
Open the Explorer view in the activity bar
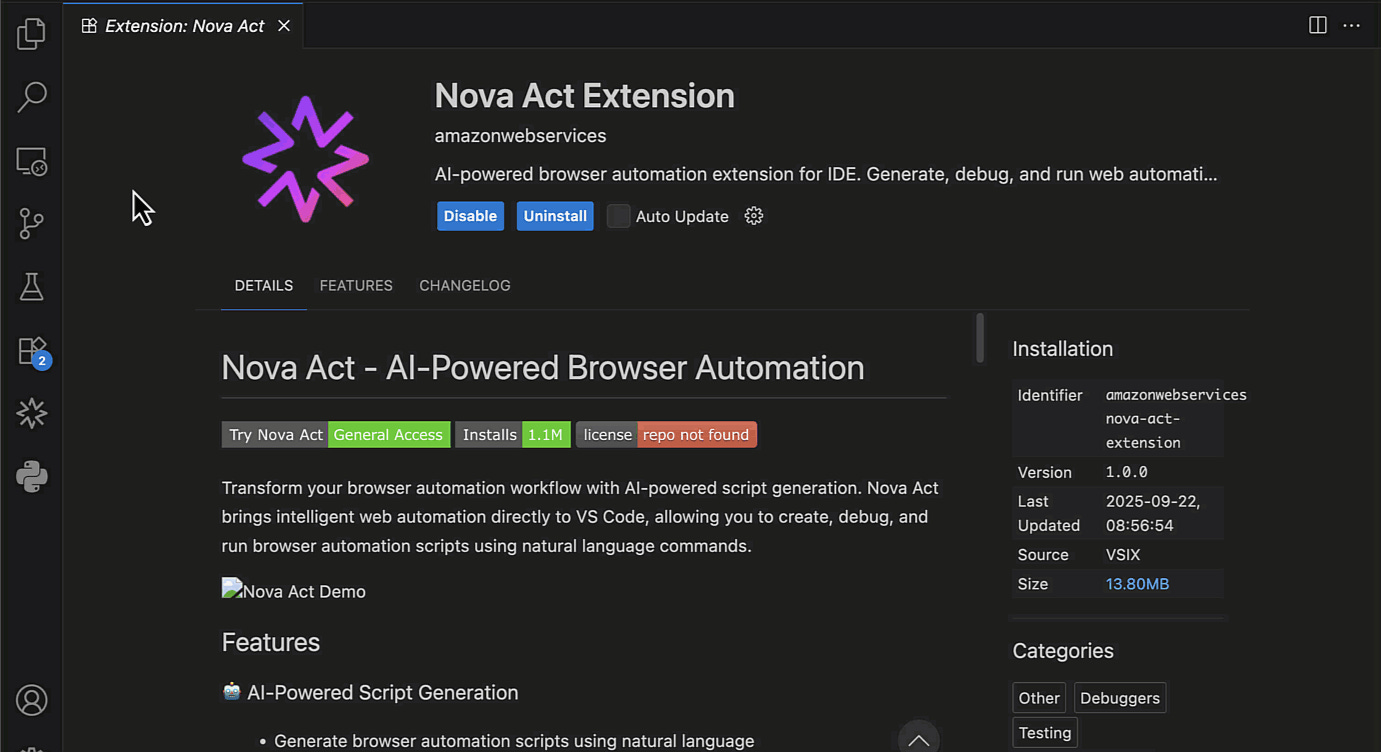click(x=31, y=33)
